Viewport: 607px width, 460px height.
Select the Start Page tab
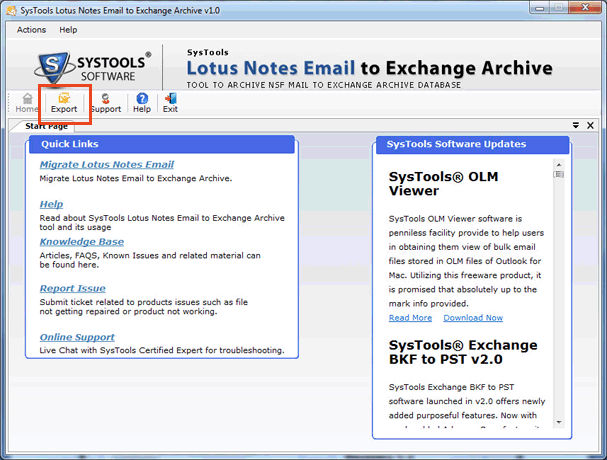(x=46, y=126)
